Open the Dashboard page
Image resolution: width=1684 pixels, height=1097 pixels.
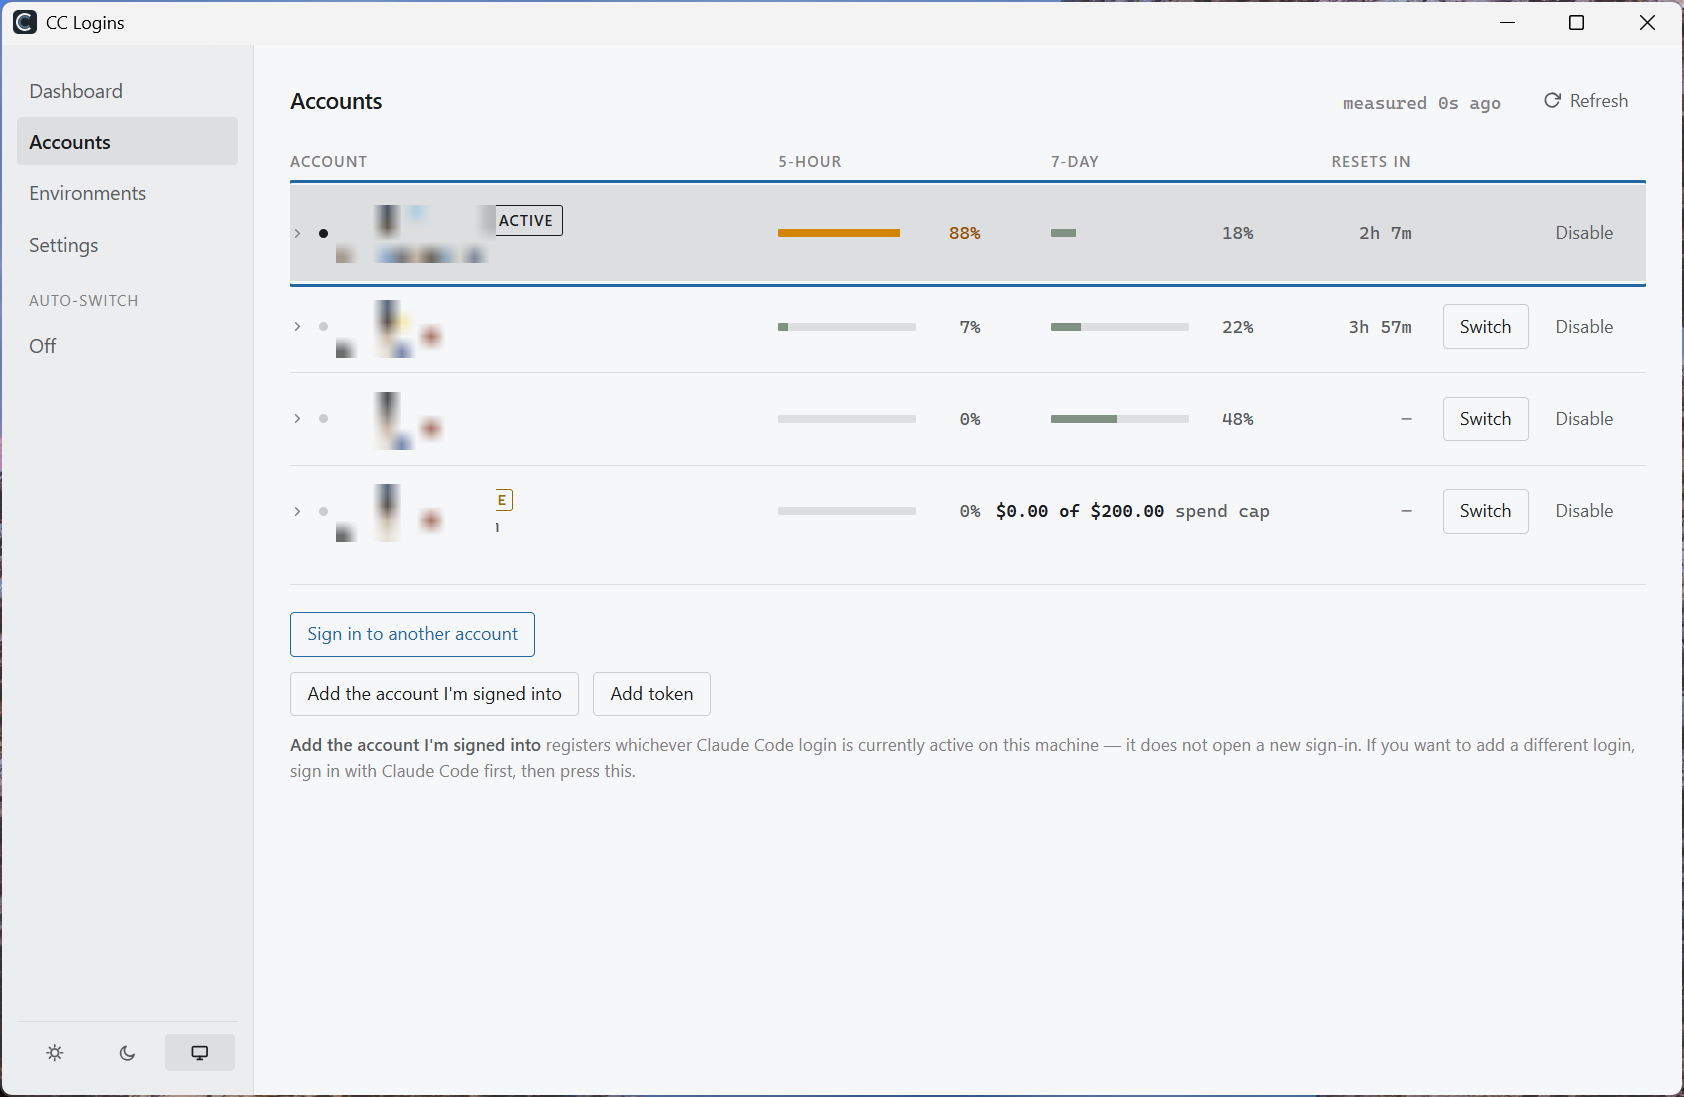point(127,91)
